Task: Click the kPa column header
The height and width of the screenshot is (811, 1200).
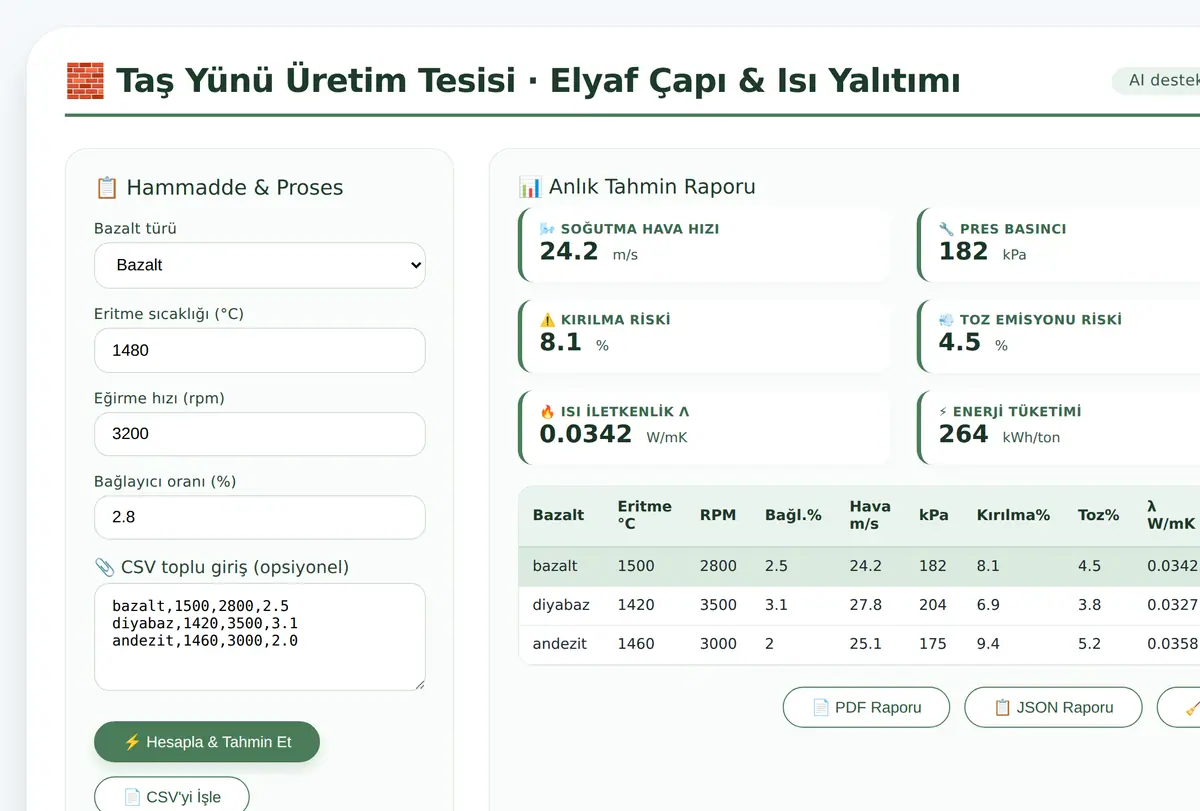Action: point(933,515)
